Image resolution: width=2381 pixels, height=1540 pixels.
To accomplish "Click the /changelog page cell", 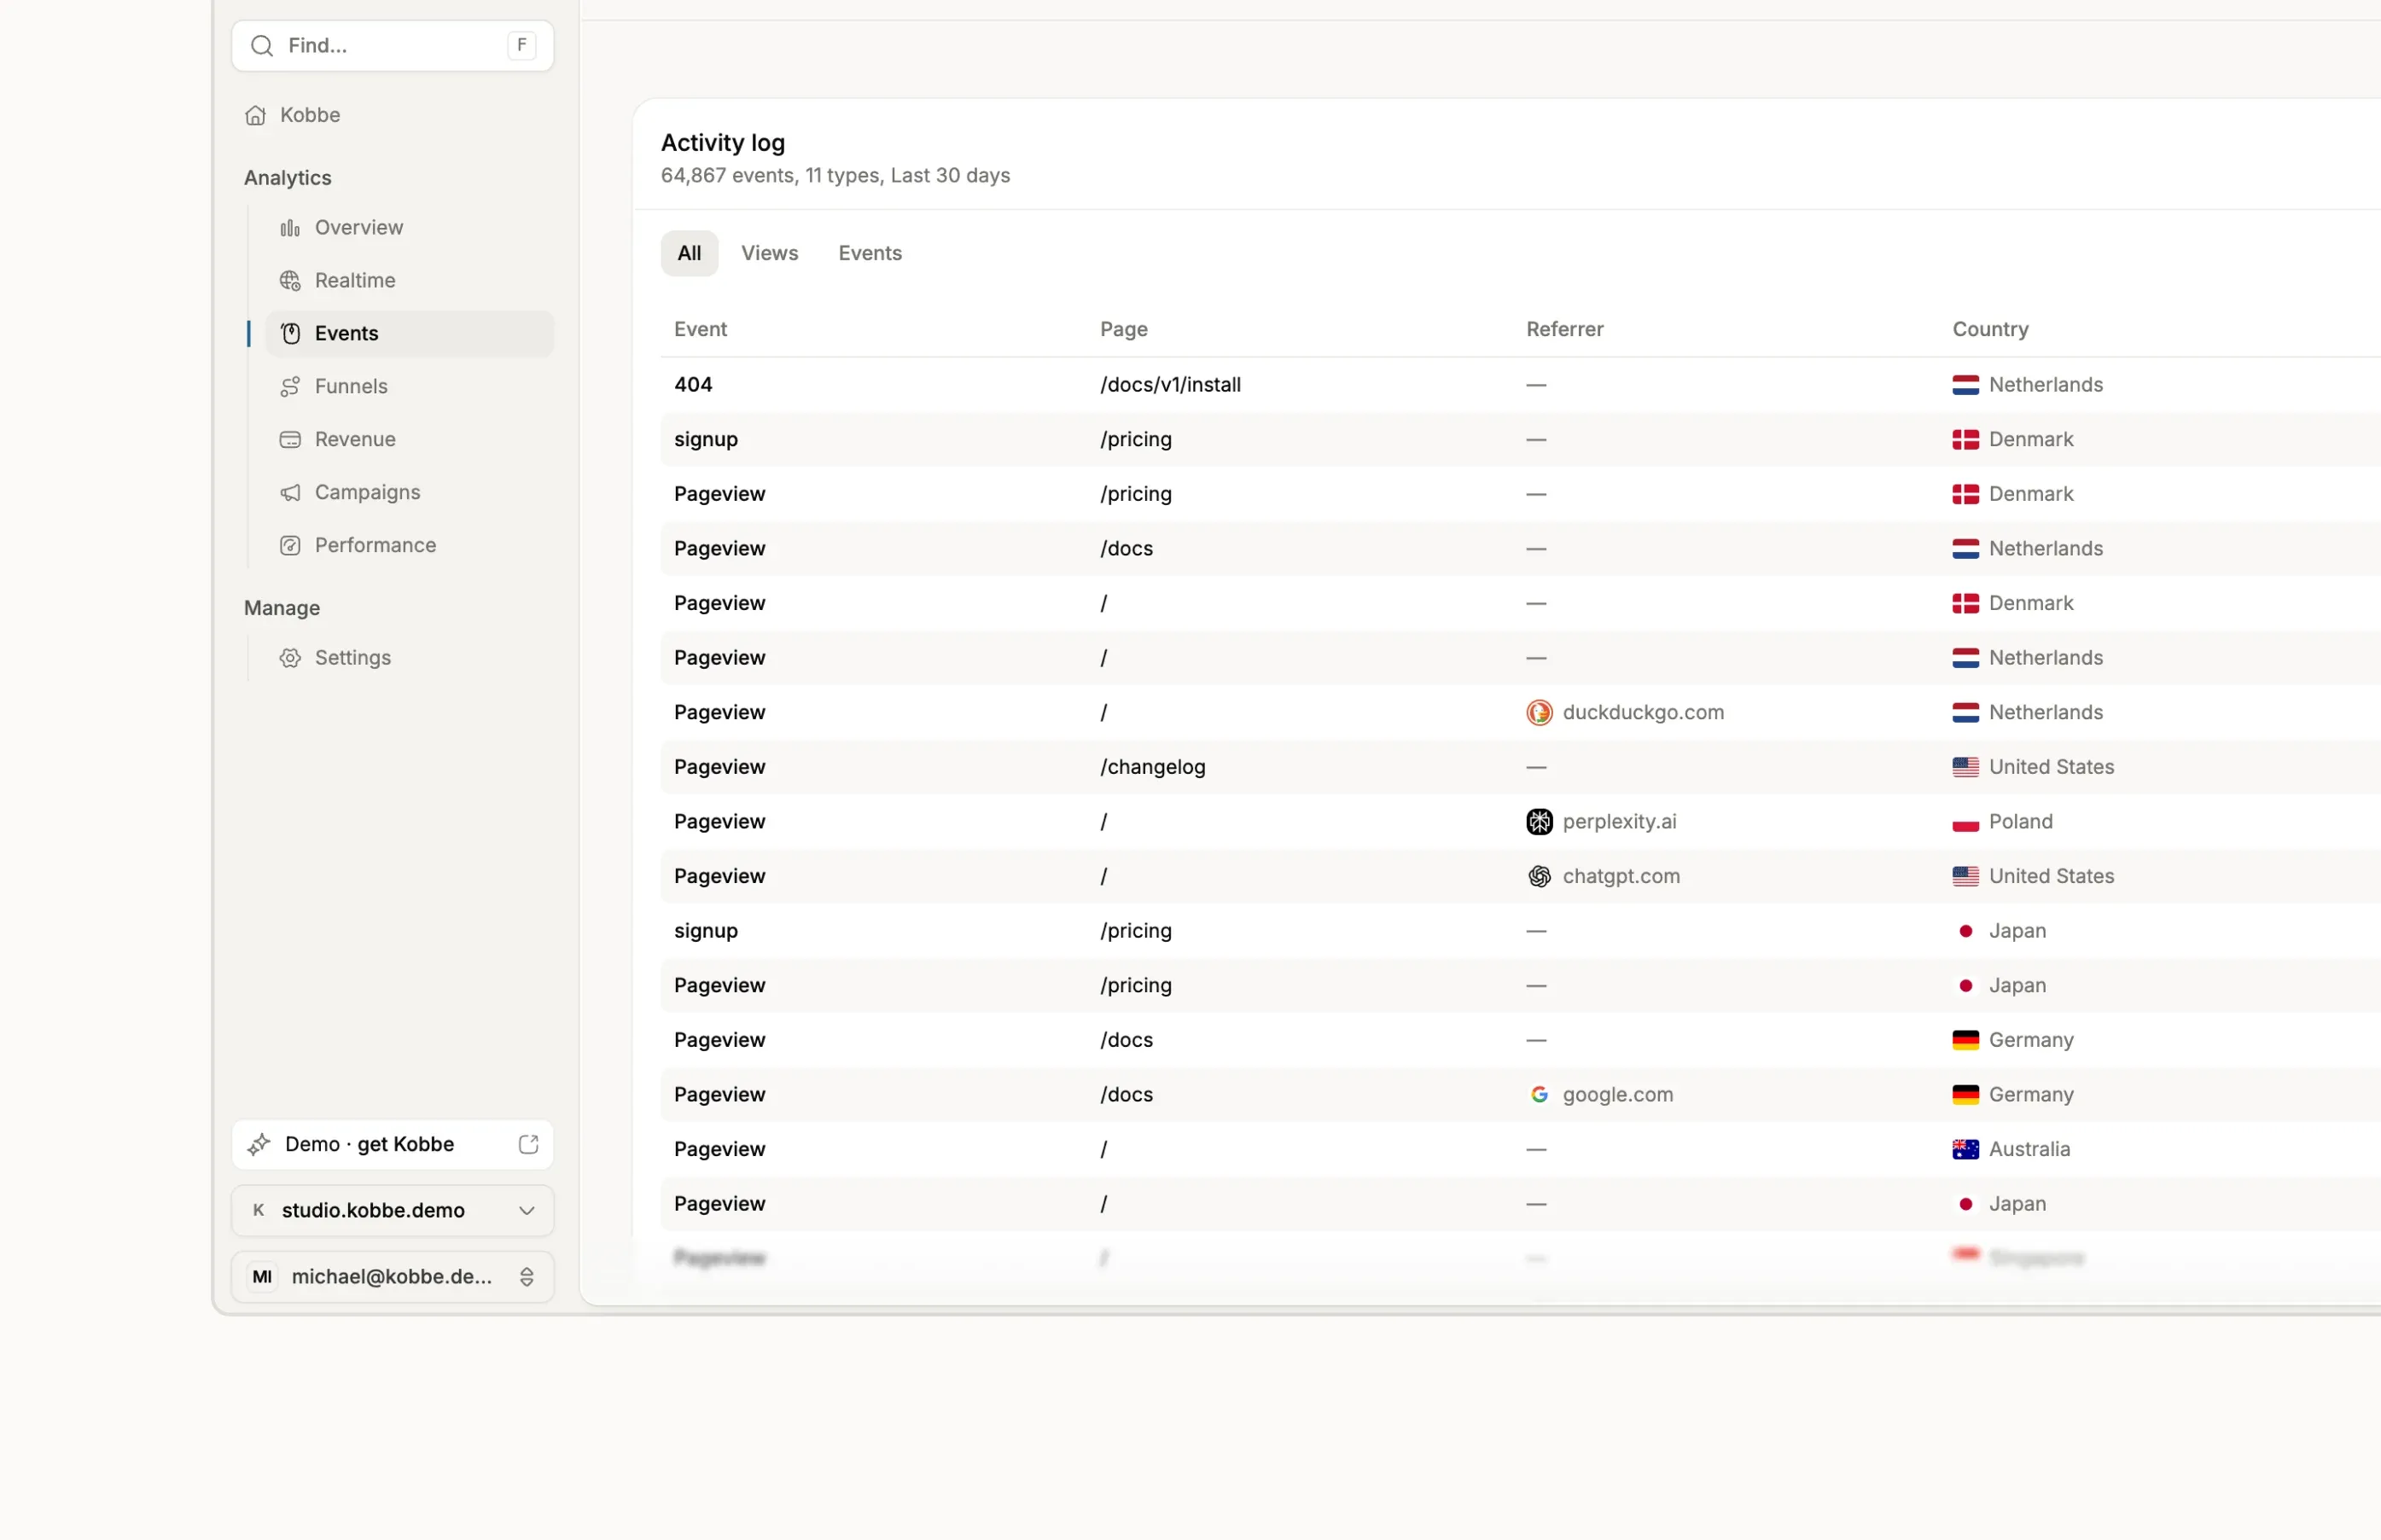I will (1152, 767).
